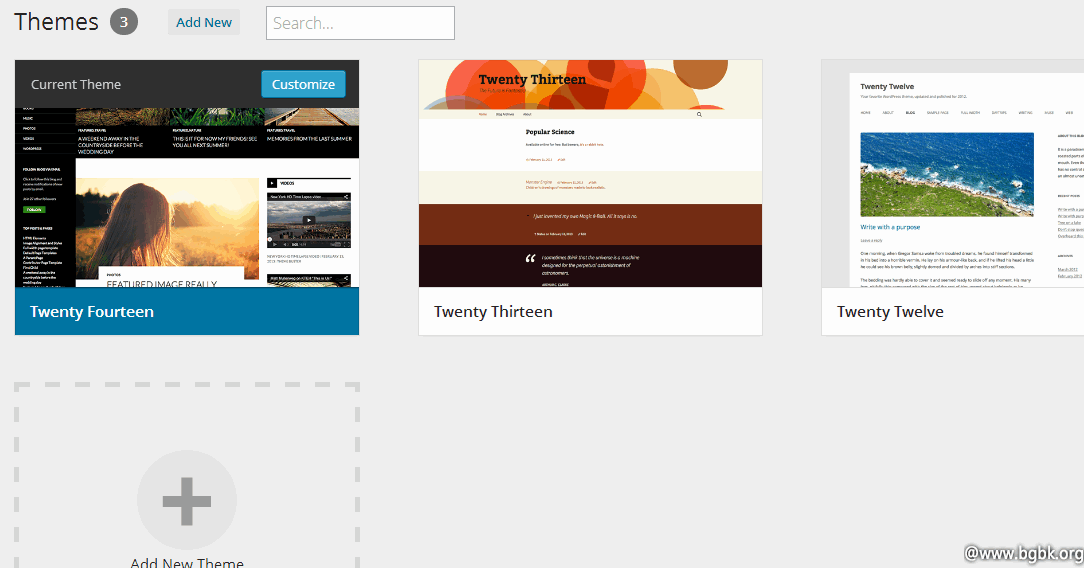The image size is (1084, 568).
Task: Open the Twenty Twelve theme screenshot
Action: pos(953,173)
